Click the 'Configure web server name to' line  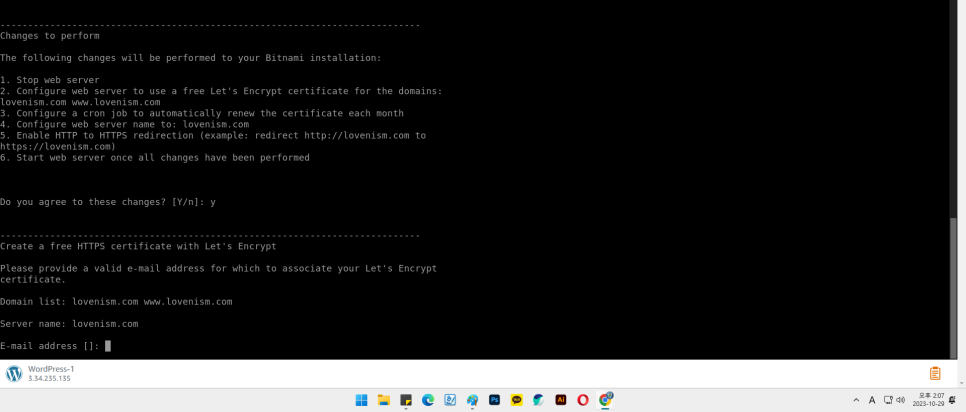pos(124,124)
